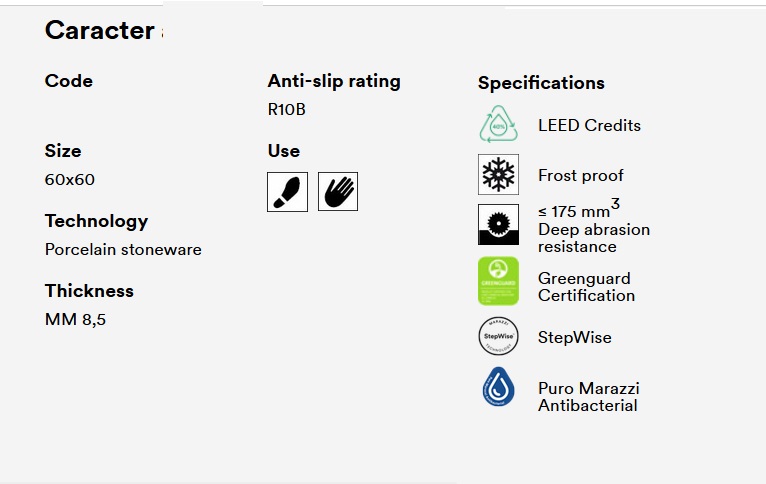Click the StepWise label text

tap(574, 338)
